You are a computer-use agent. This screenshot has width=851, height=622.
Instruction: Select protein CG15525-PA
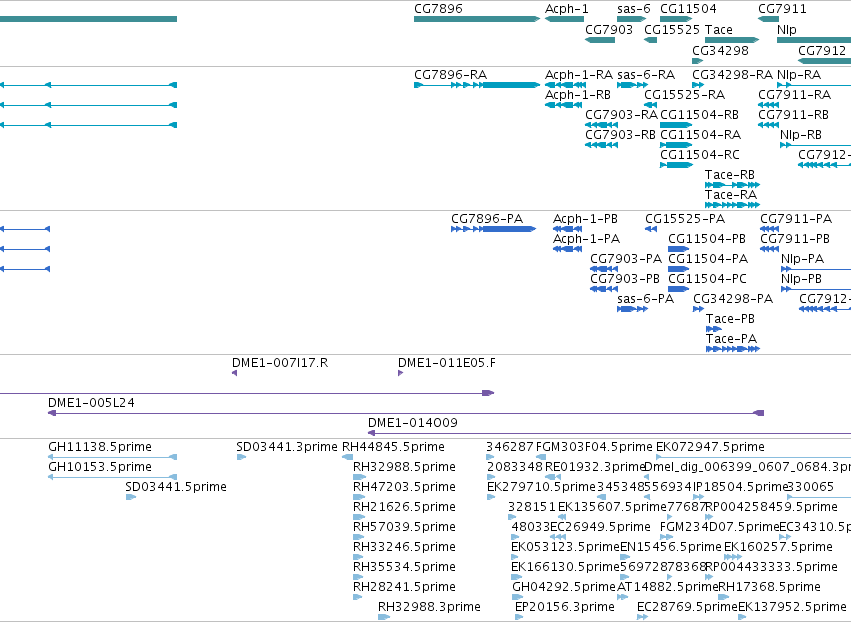click(685, 219)
